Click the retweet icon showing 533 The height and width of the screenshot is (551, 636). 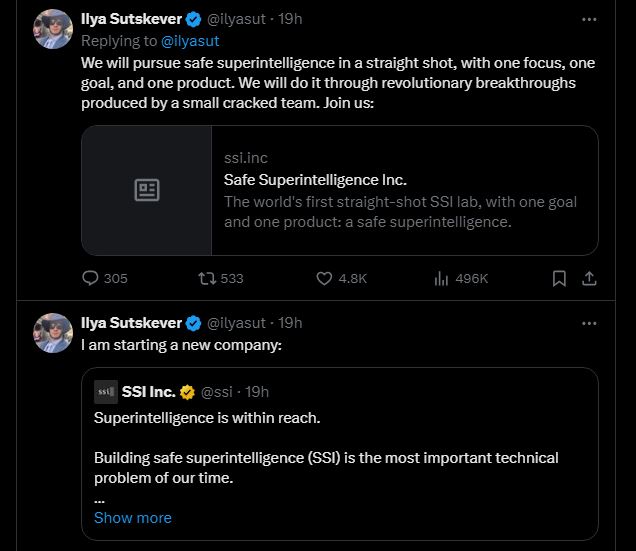[x=208, y=278]
